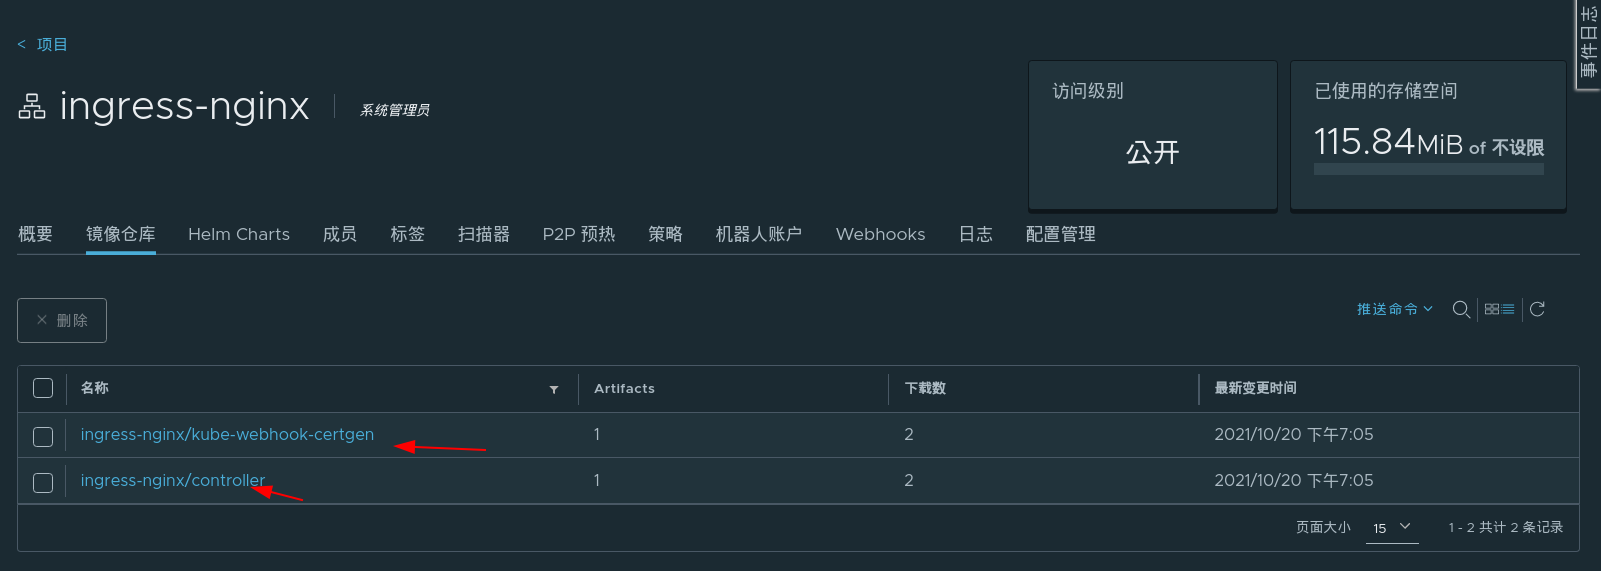Refresh the repository list

(x=1538, y=310)
